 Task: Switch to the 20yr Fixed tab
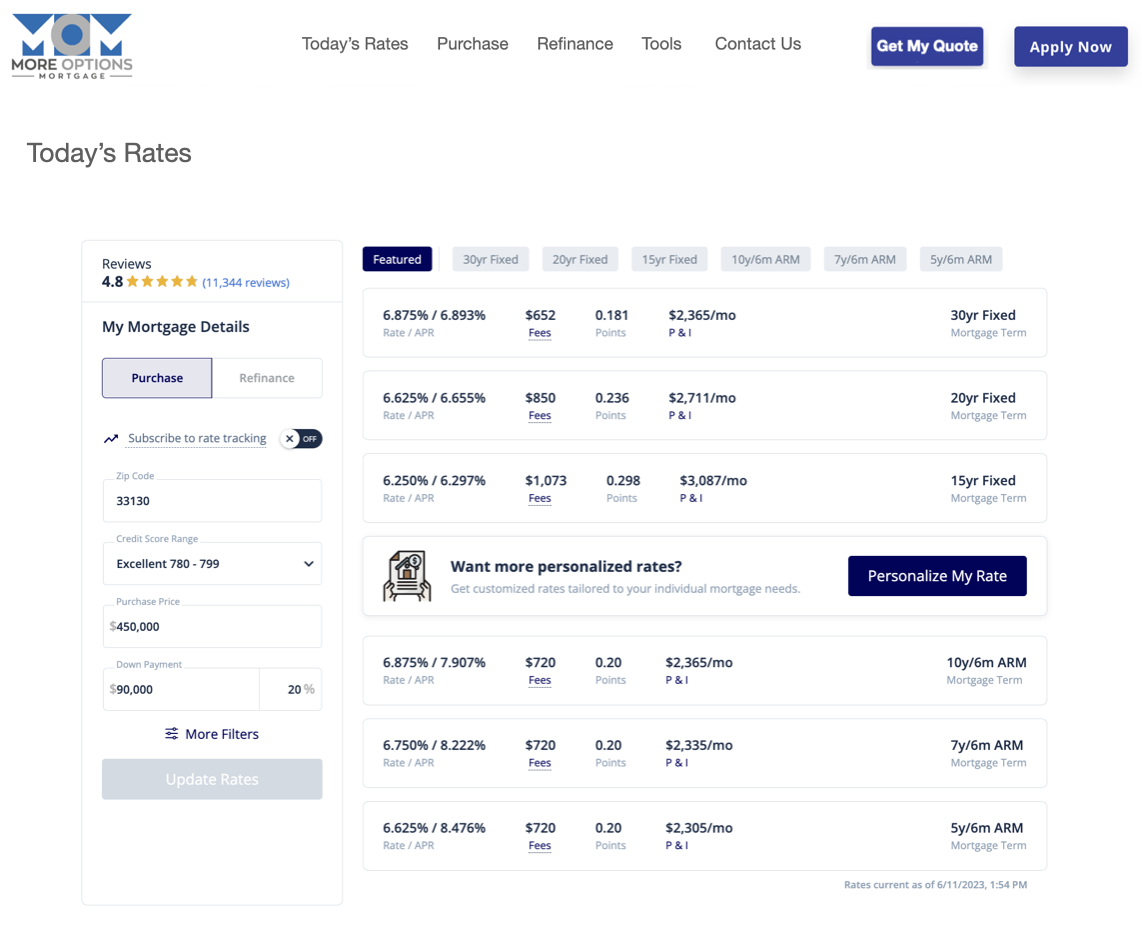(580, 259)
